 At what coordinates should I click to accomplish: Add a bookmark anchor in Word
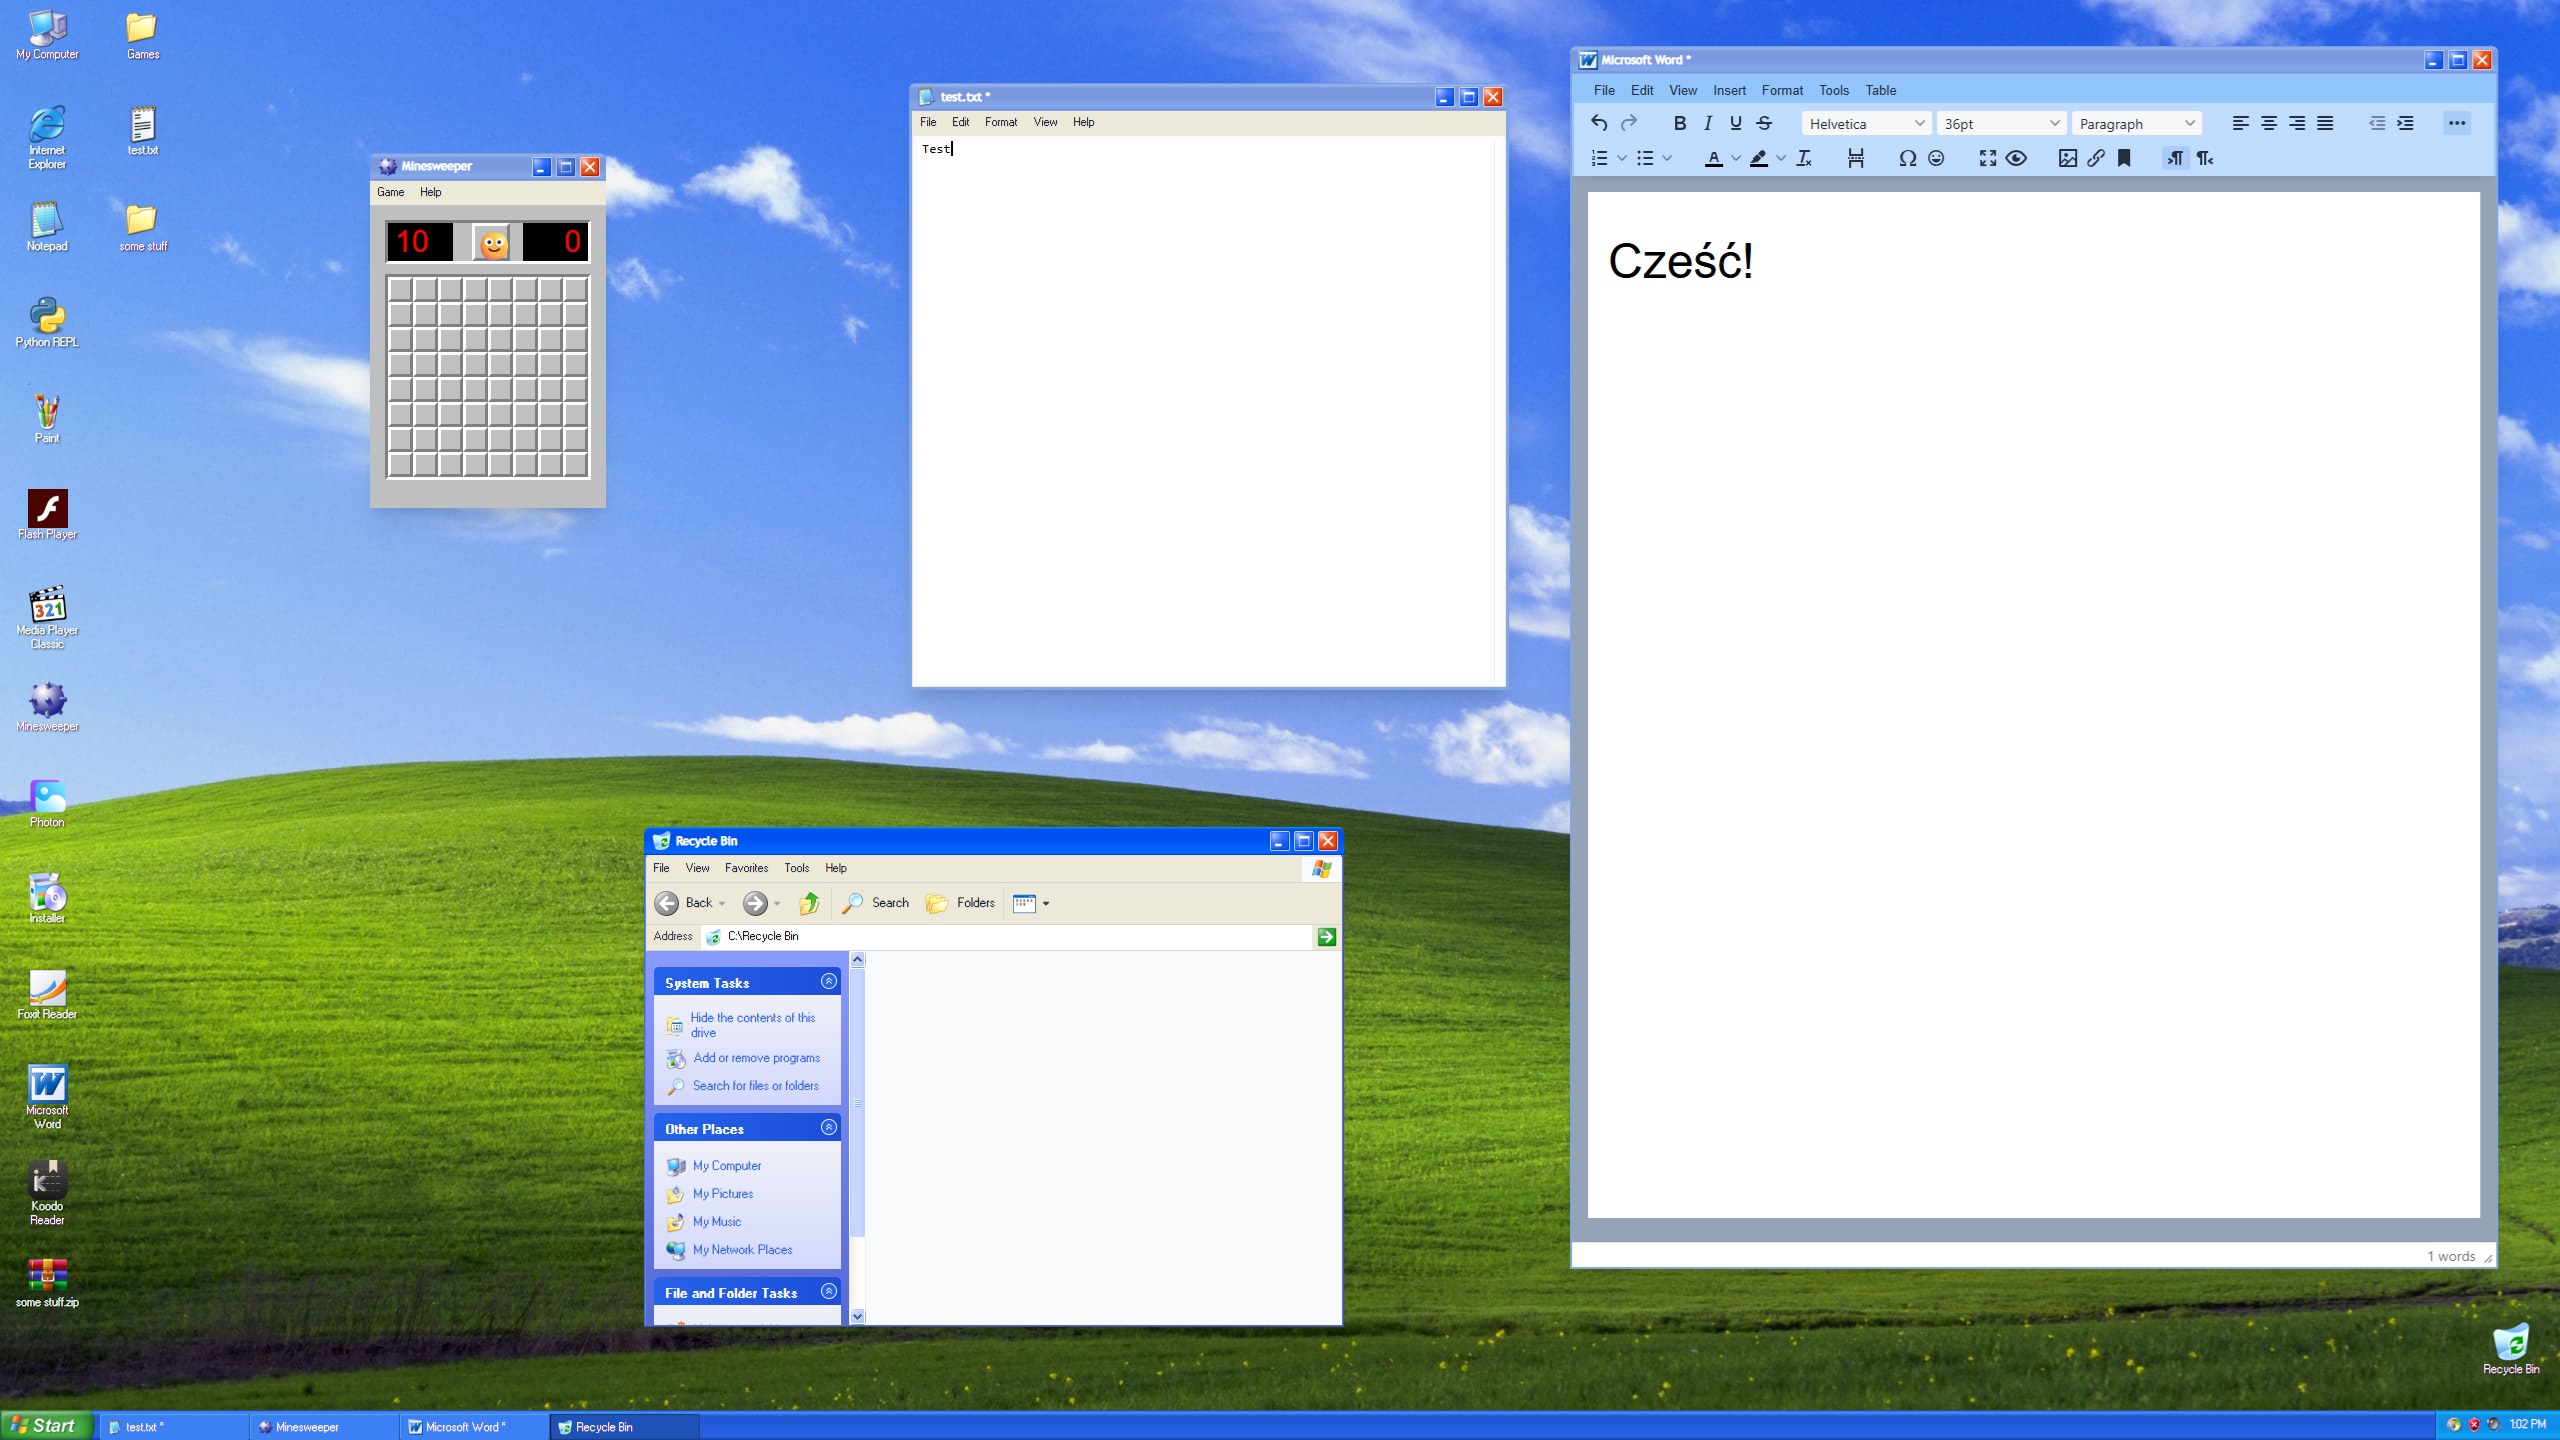2124,158
